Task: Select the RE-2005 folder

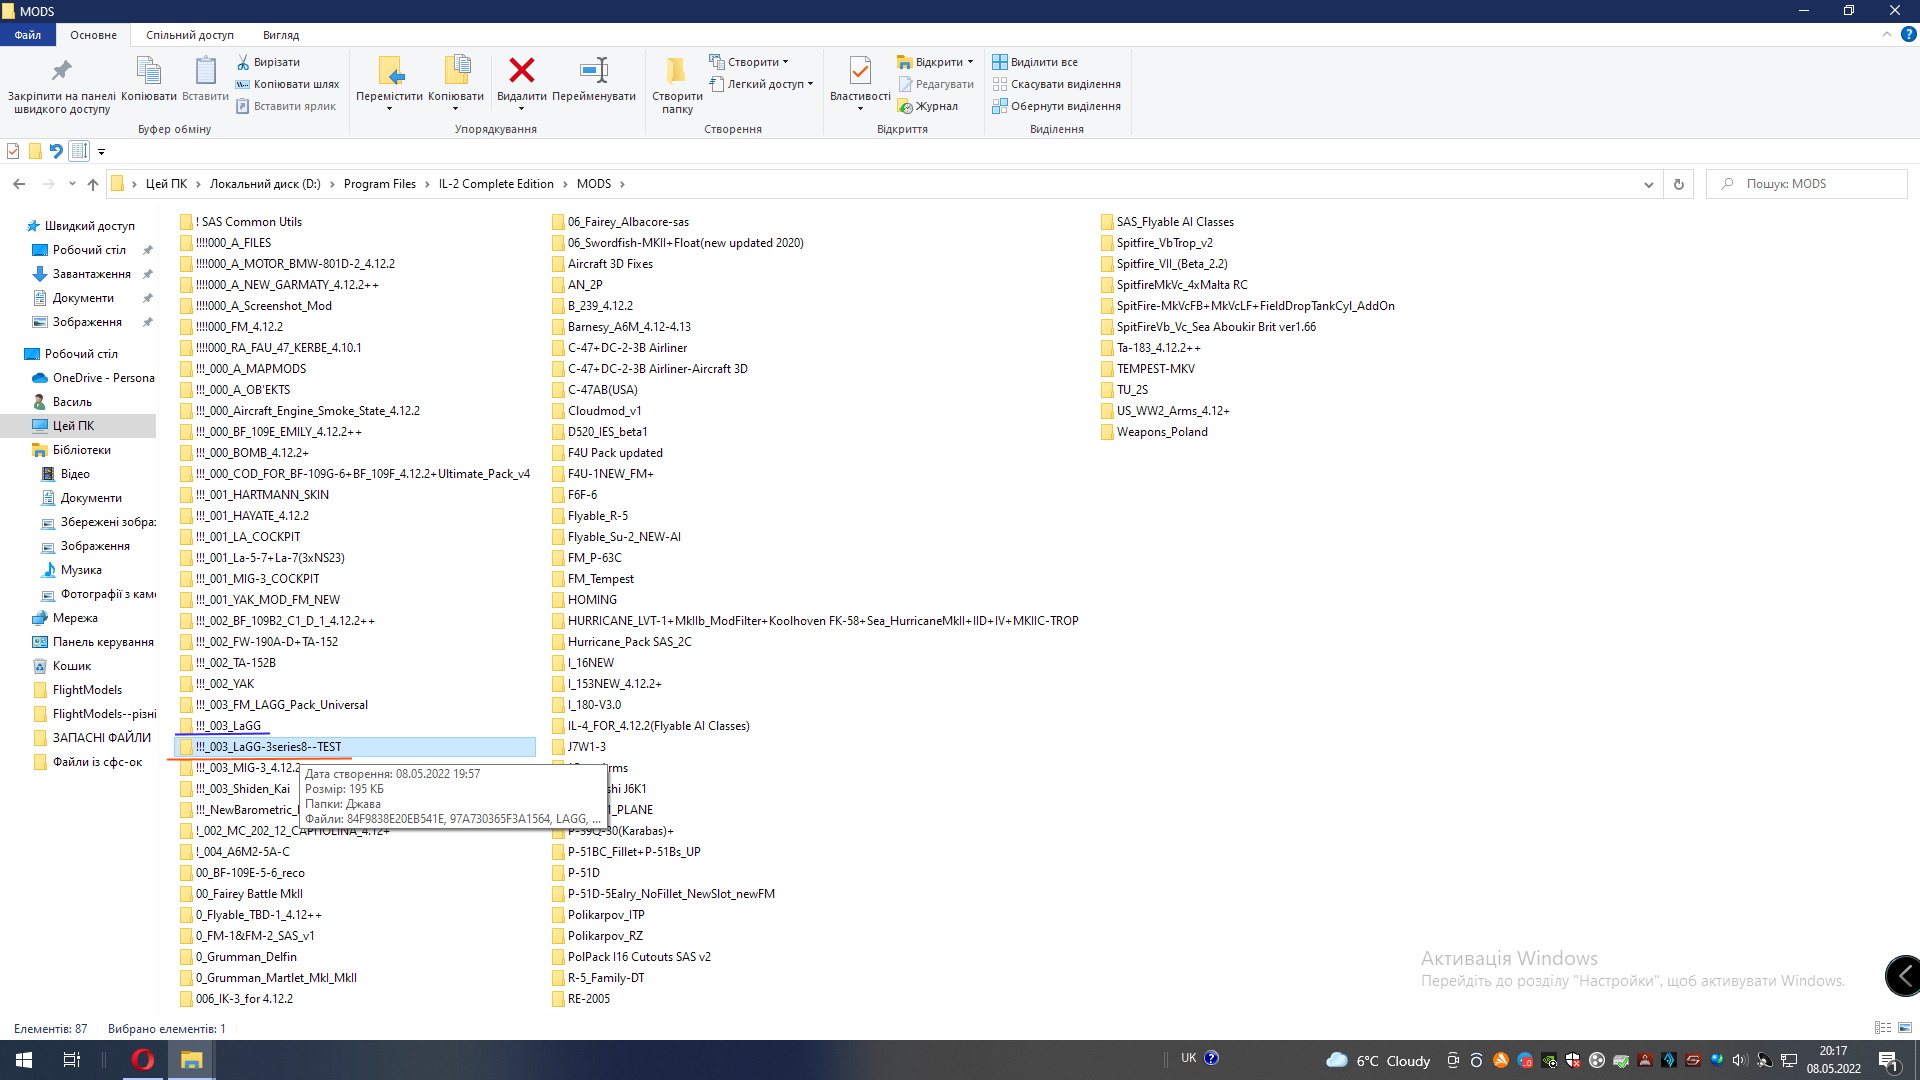Action: click(x=588, y=999)
